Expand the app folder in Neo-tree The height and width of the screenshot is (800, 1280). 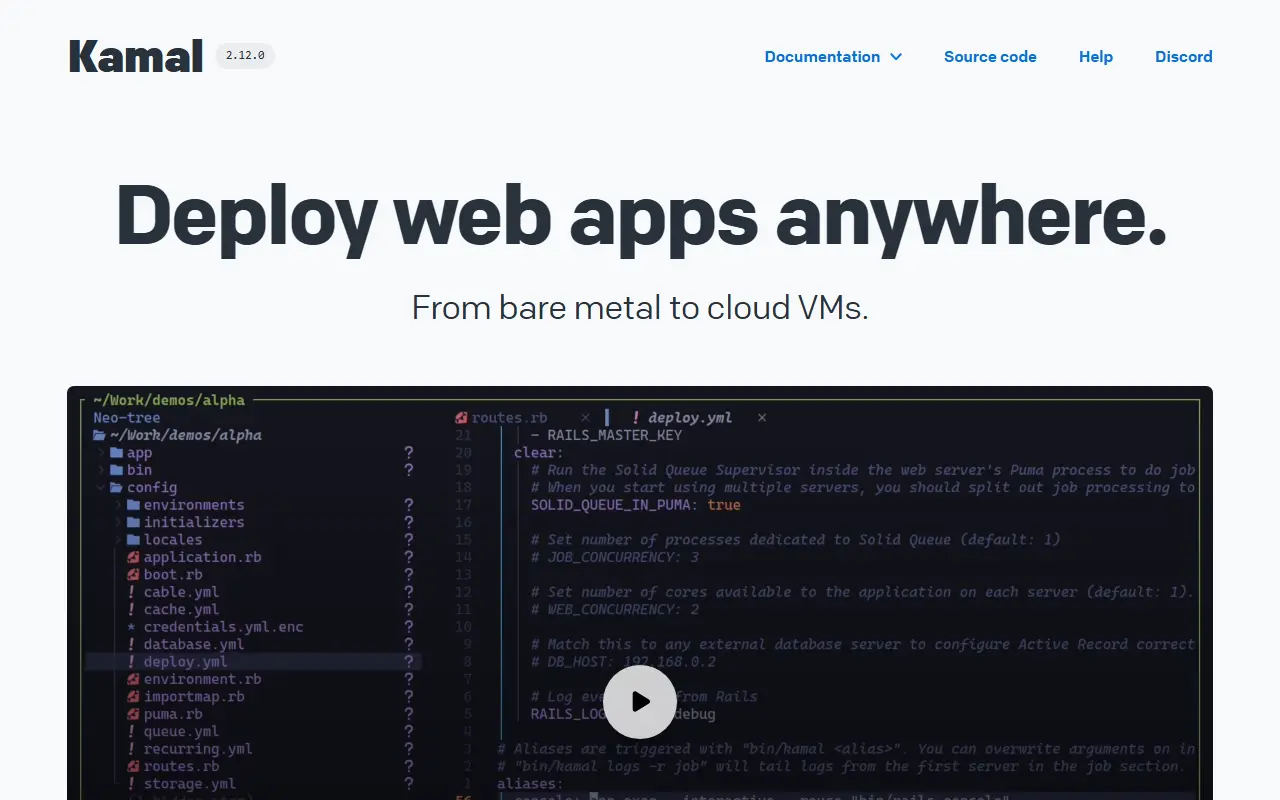[131, 453]
